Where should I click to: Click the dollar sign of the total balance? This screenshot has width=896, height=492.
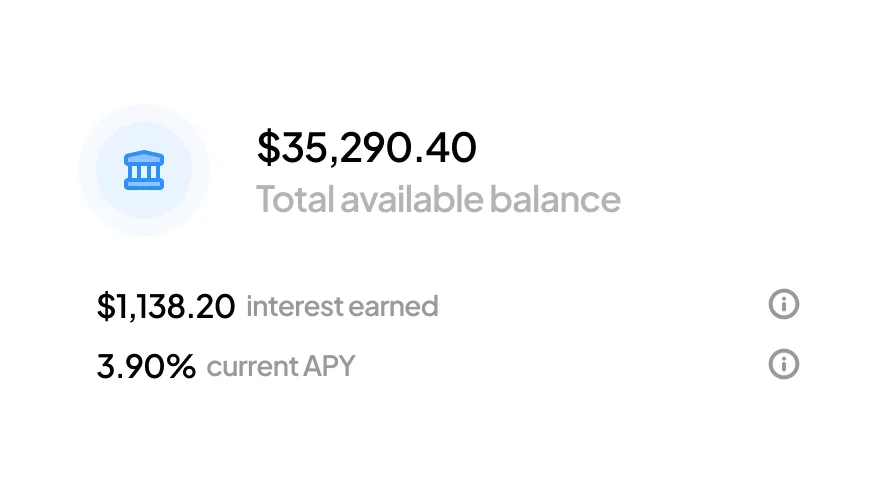(268, 148)
